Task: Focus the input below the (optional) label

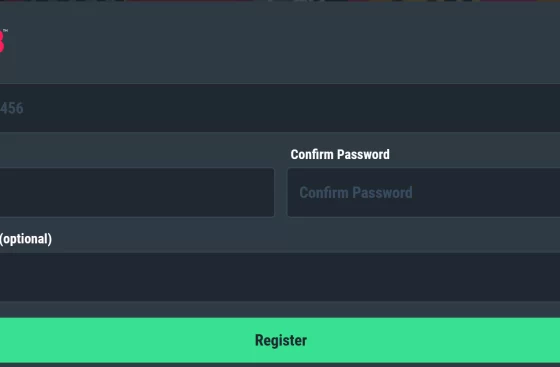Action: point(280,277)
